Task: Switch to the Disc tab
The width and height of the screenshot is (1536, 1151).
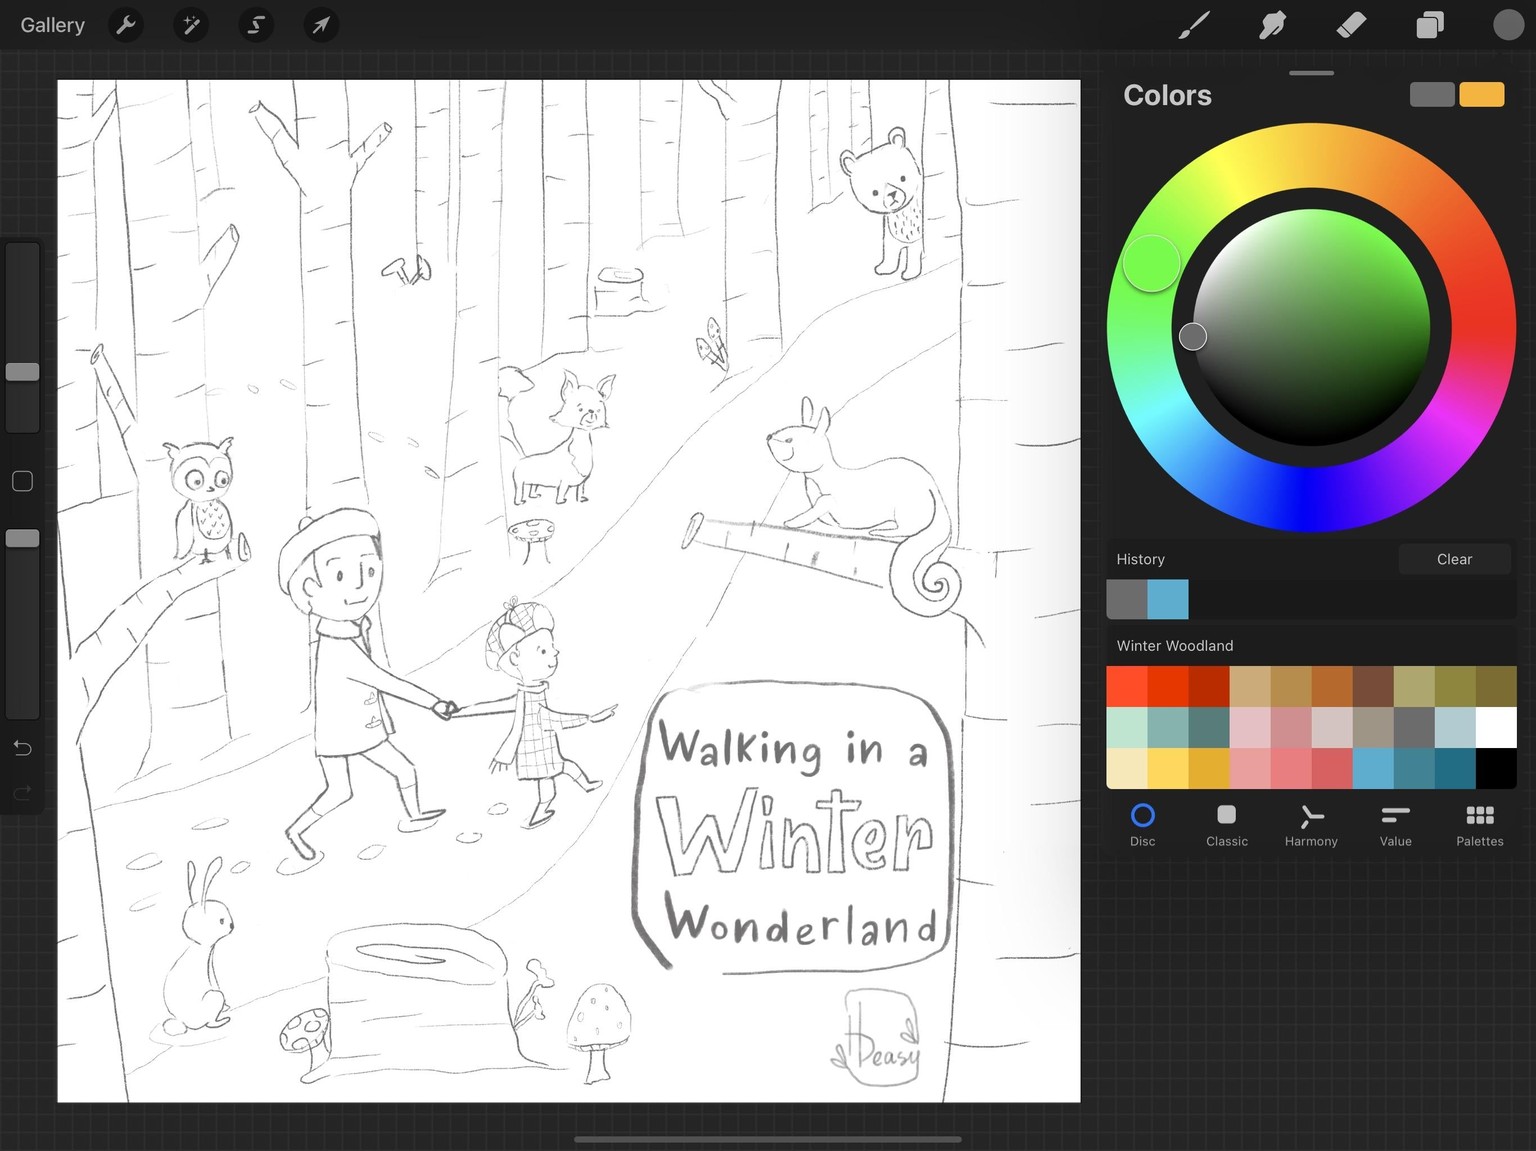Action: coord(1143,826)
